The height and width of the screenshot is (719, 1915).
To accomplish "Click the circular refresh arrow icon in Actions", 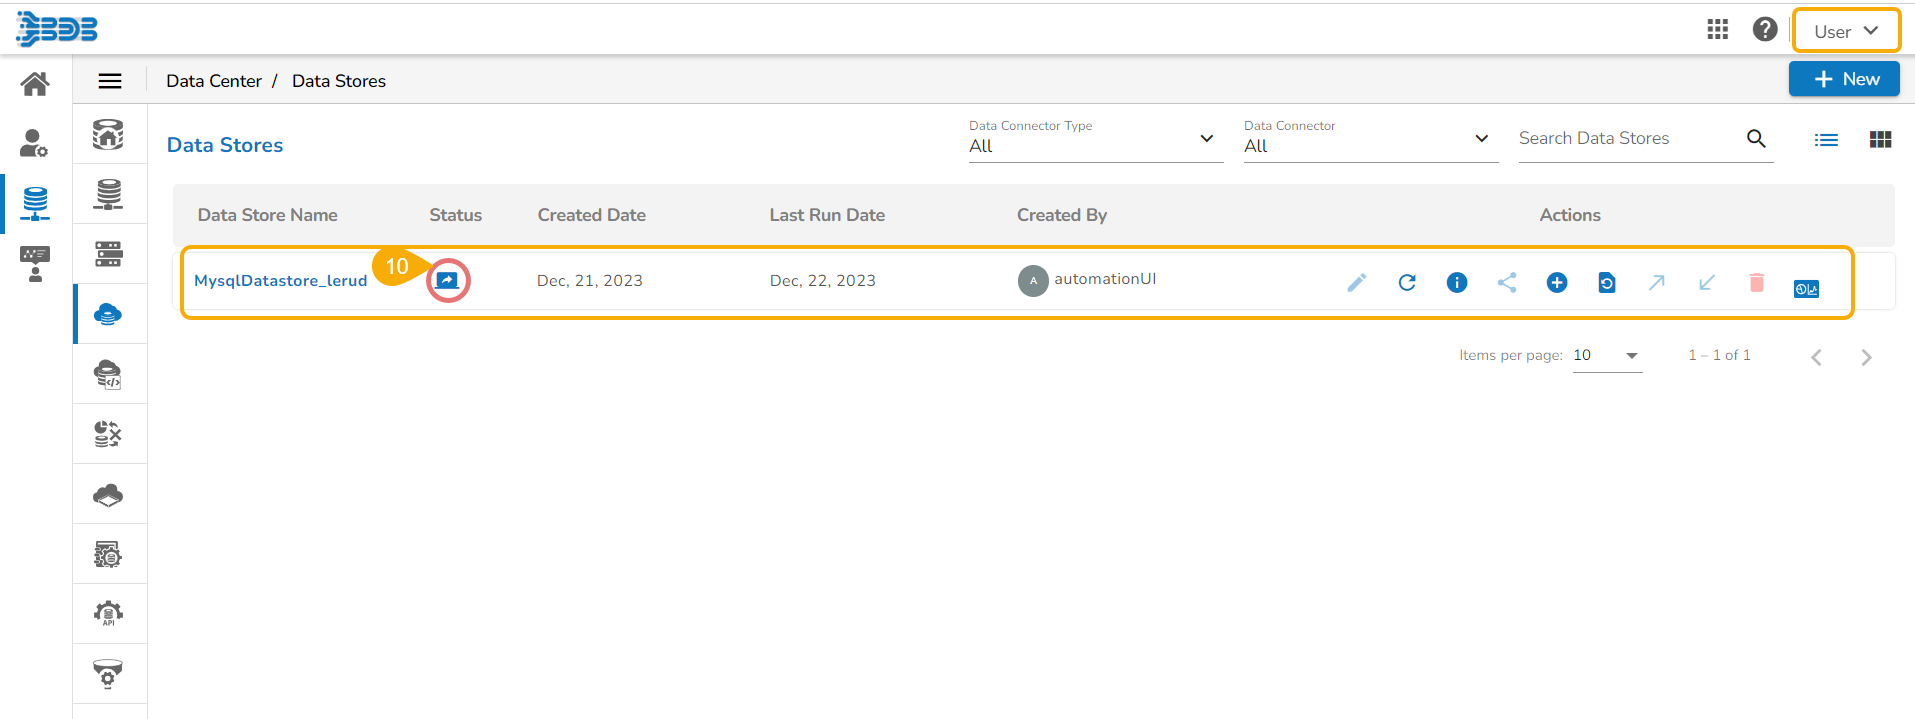I will [x=1407, y=283].
